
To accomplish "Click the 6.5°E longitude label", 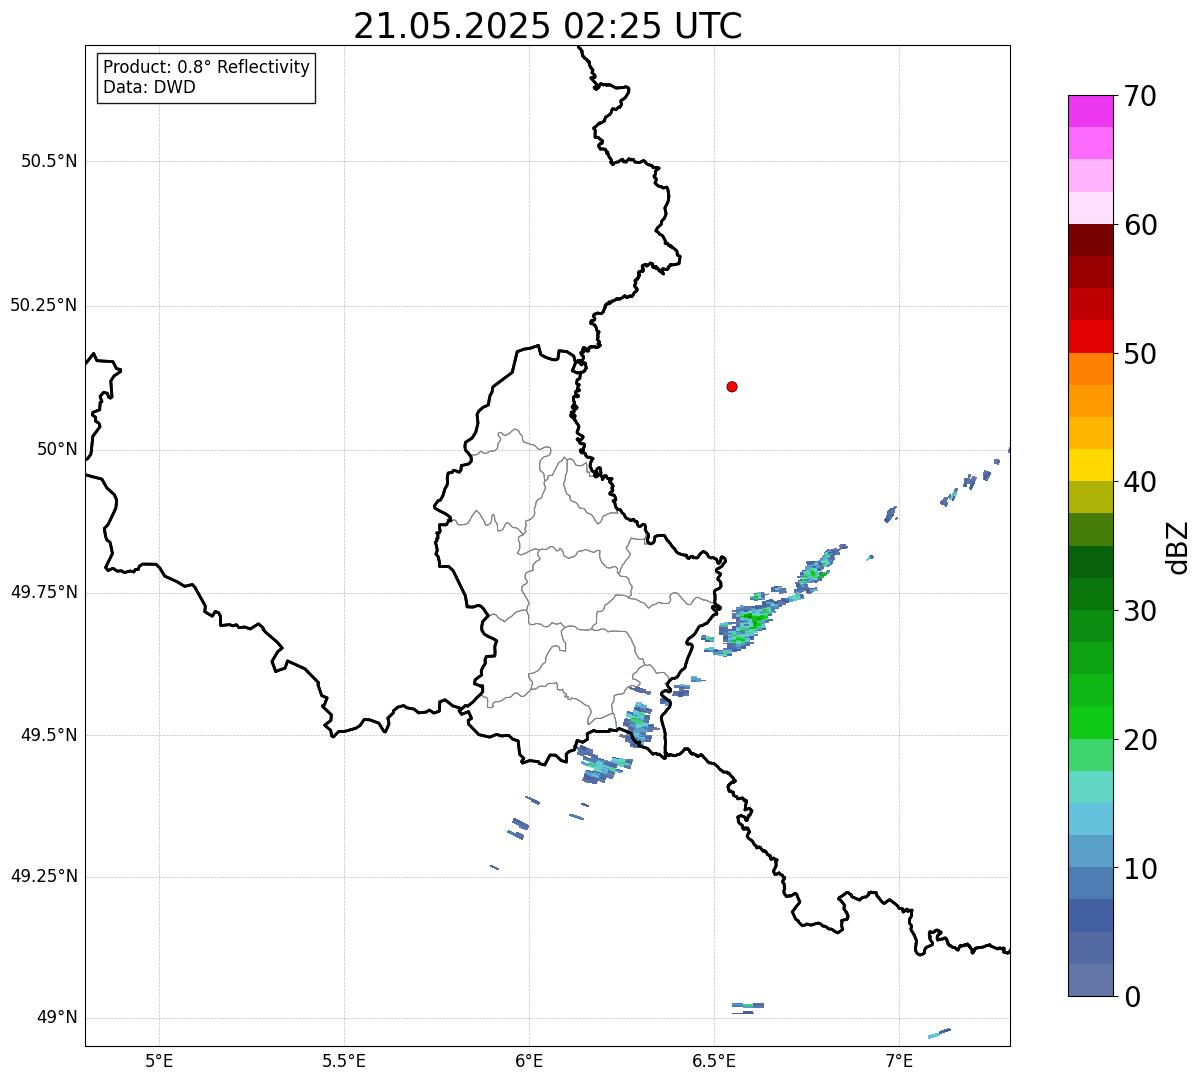I will pyautogui.click(x=714, y=1060).
